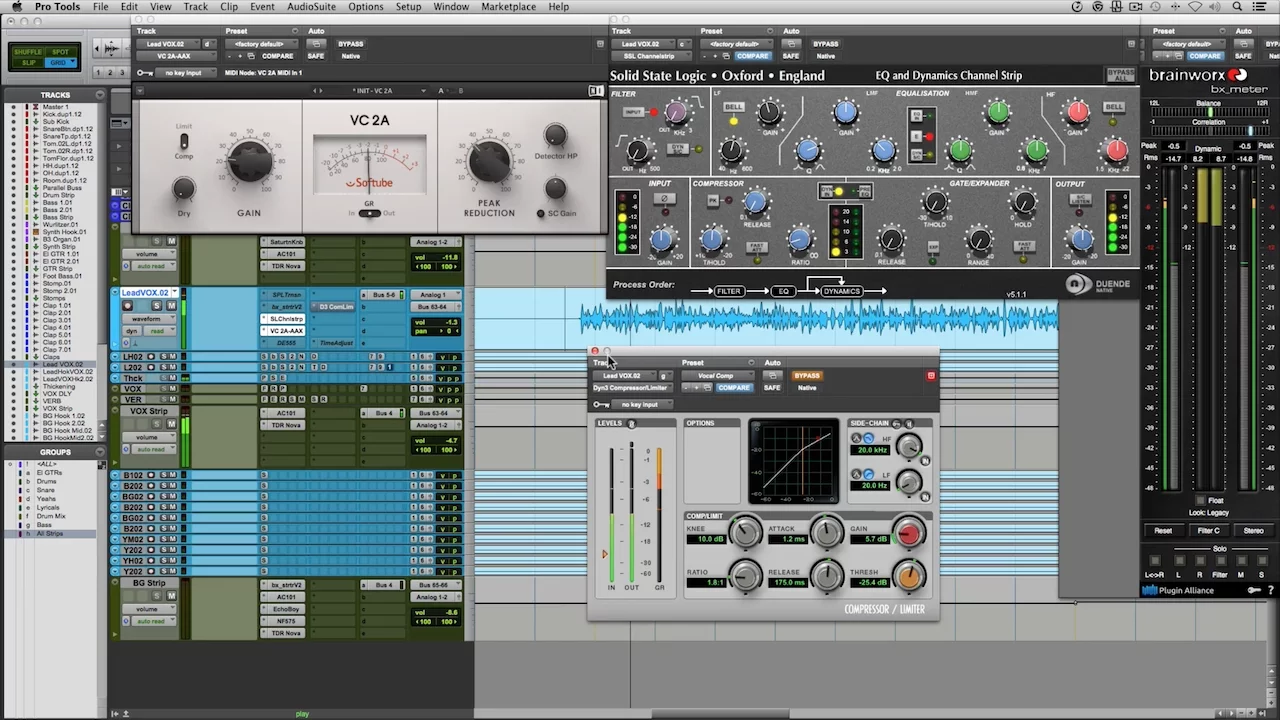1280x720 pixels.
Task: Select Slip edit mode
Action: coord(28,62)
